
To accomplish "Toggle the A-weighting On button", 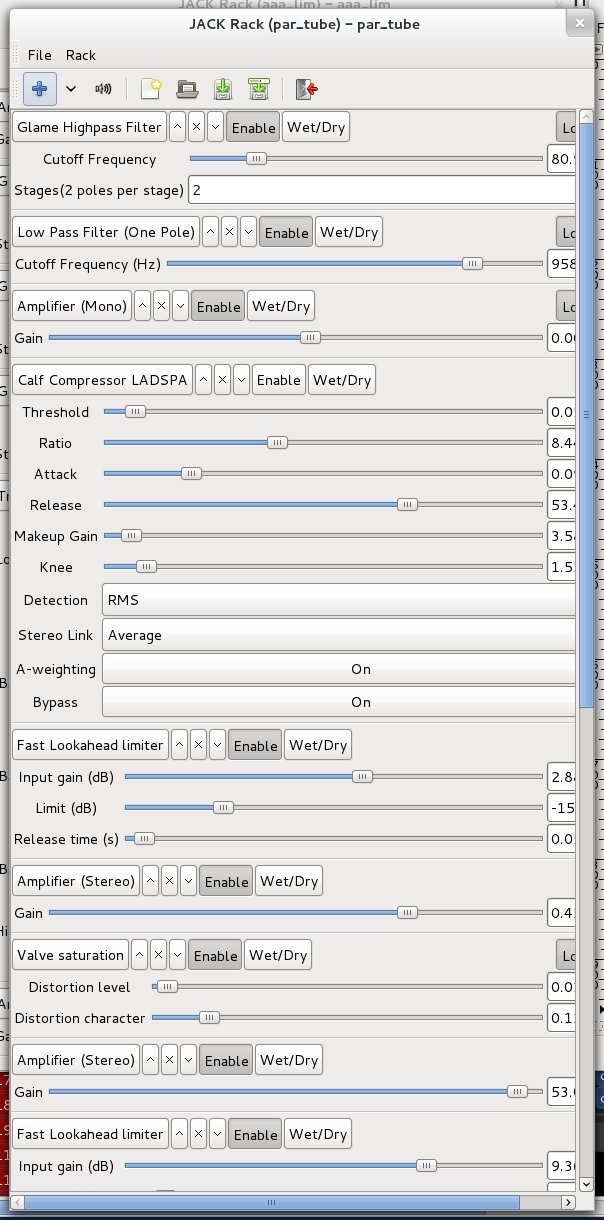I will click(339, 669).
